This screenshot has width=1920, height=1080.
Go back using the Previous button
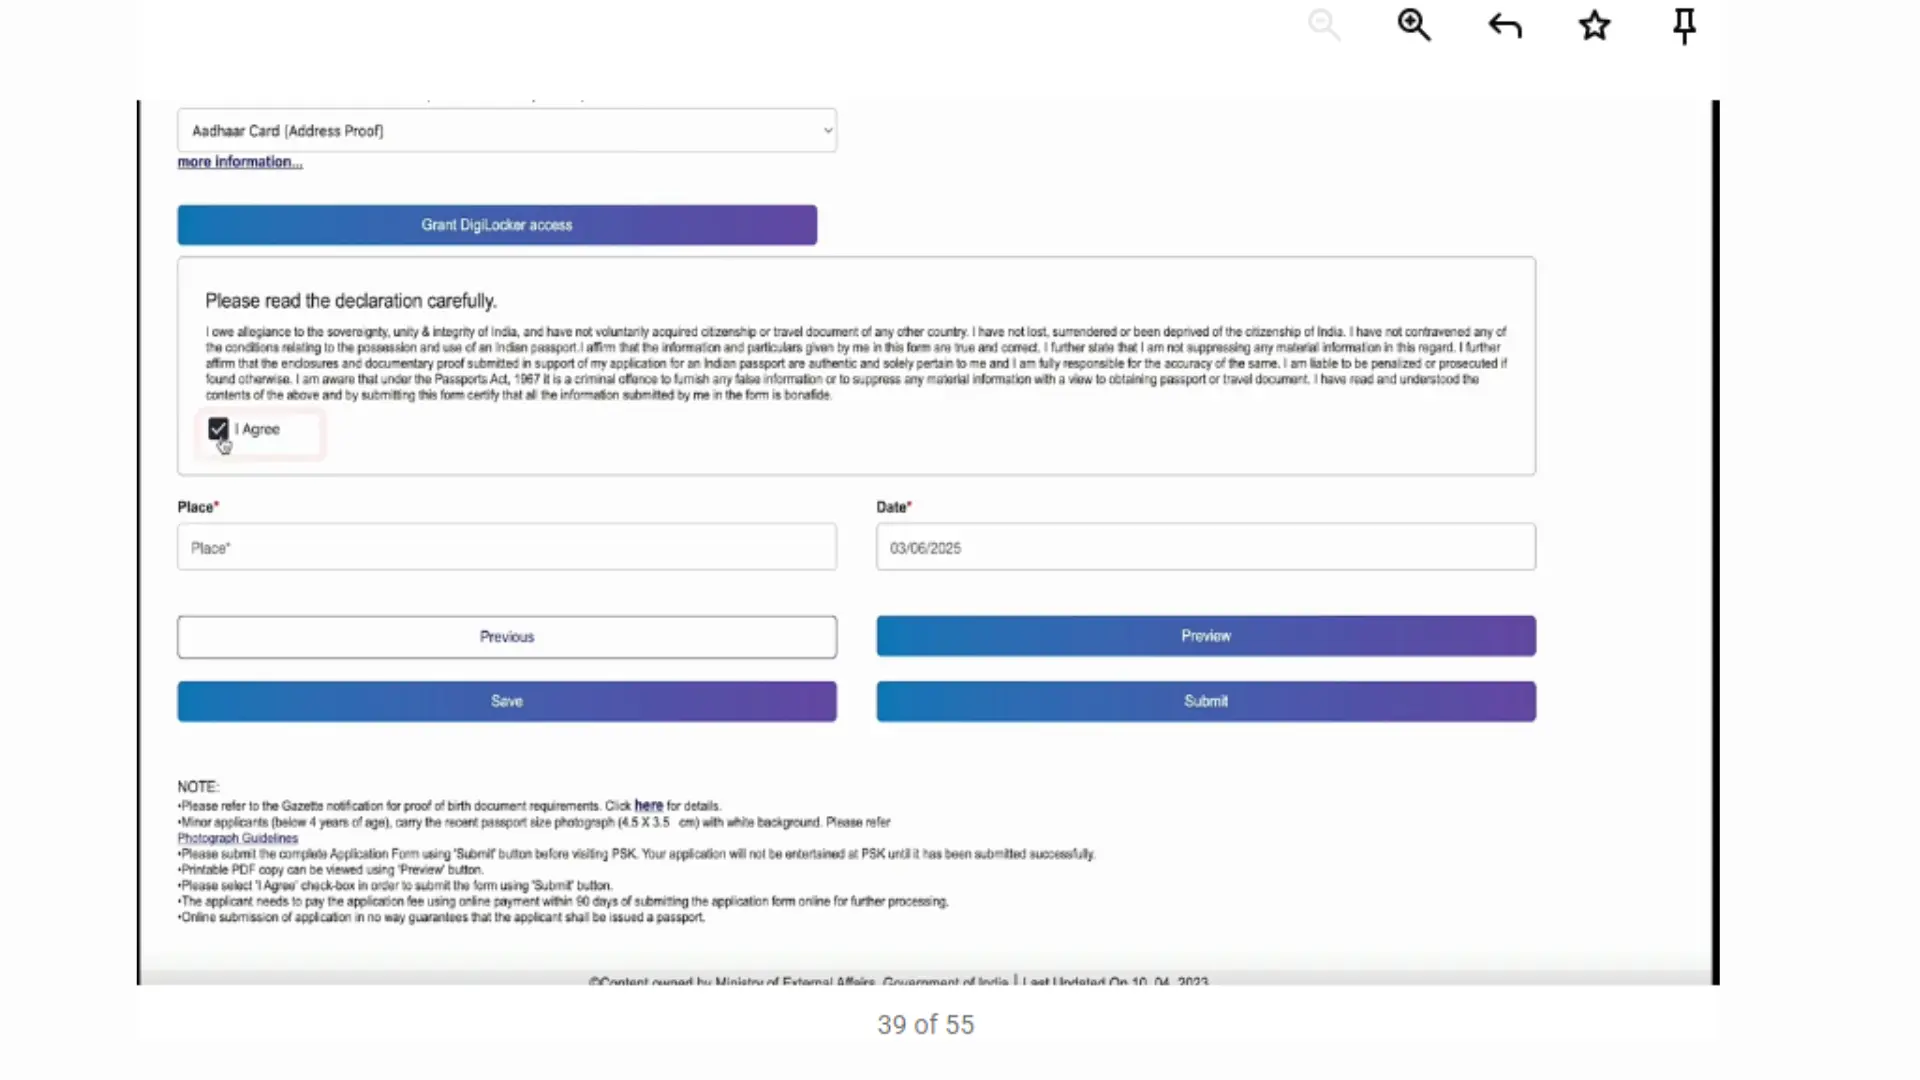pyautogui.click(x=507, y=637)
